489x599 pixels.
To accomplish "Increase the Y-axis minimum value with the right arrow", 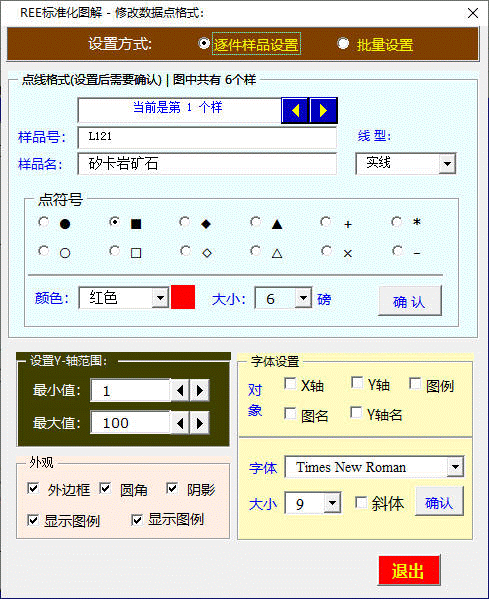I will [200, 390].
